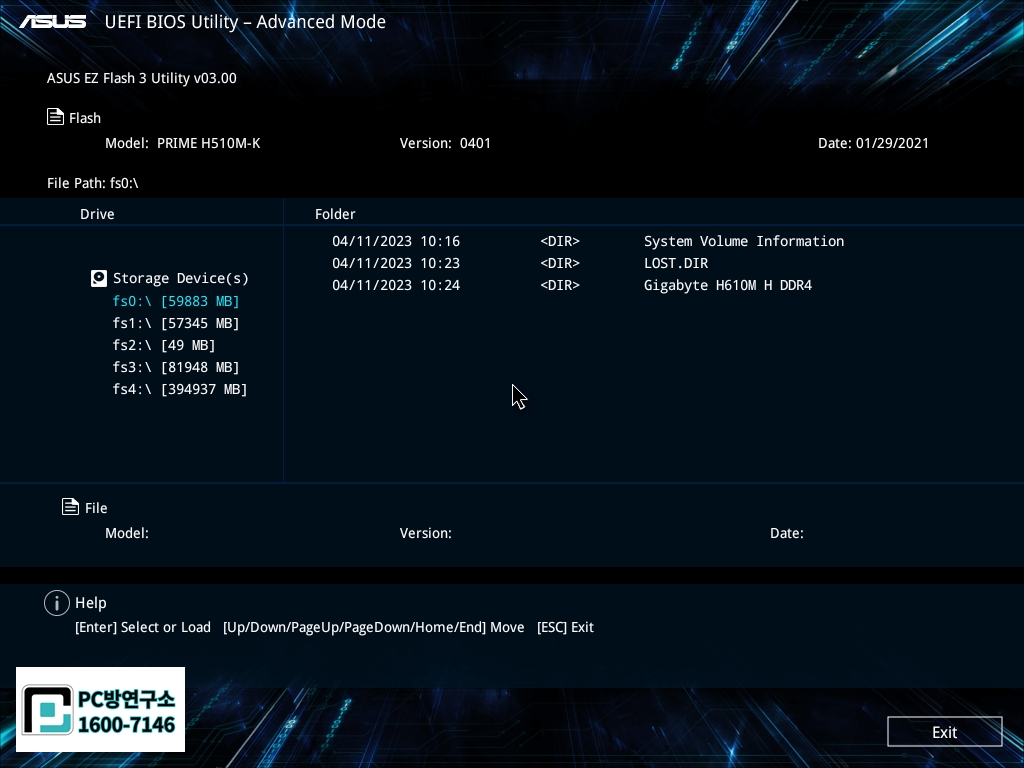Click the 04/11/2023 10:16 timestamp
The width and height of the screenshot is (1024, 768).
pos(396,241)
